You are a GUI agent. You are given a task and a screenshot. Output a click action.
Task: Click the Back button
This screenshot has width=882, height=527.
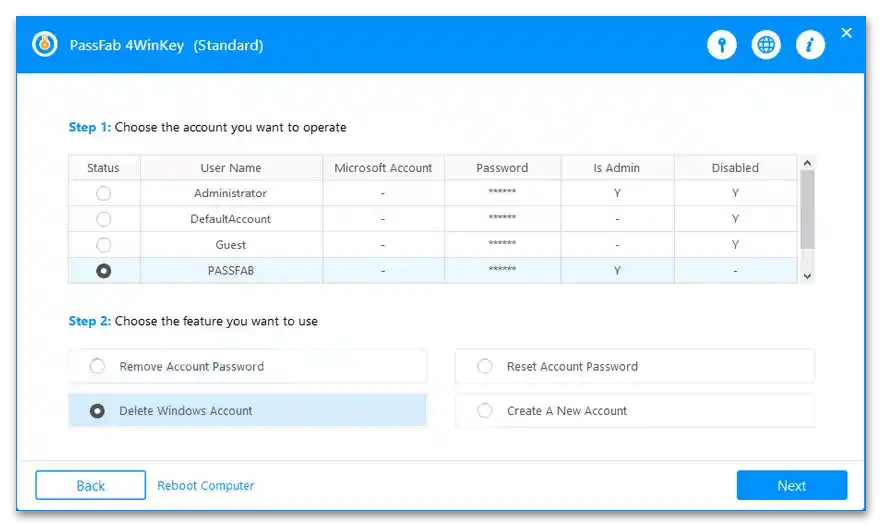pyautogui.click(x=91, y=485)
